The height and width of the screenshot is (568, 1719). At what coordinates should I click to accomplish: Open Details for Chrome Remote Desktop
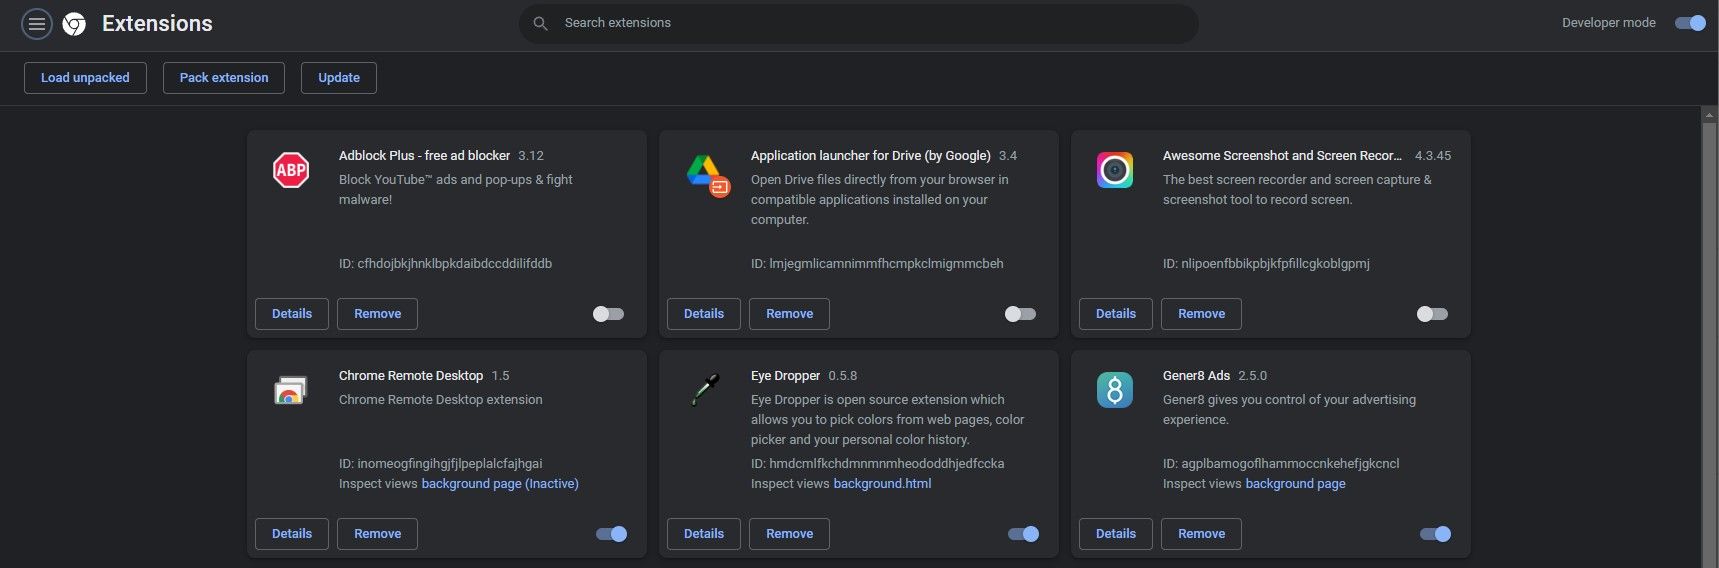pos(292,534)
